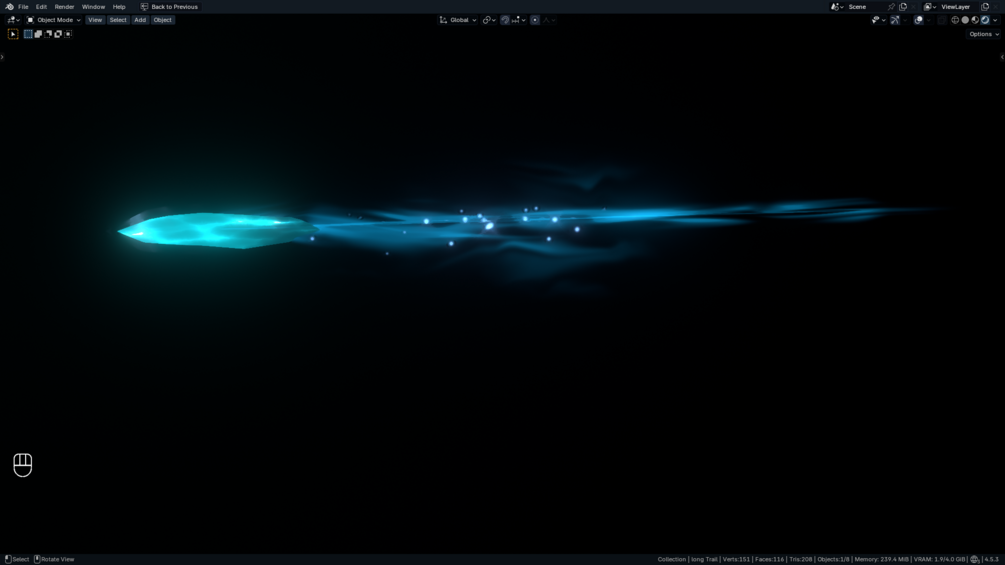Click the 'Objects:1/8' status entry

tap(833, 559)
